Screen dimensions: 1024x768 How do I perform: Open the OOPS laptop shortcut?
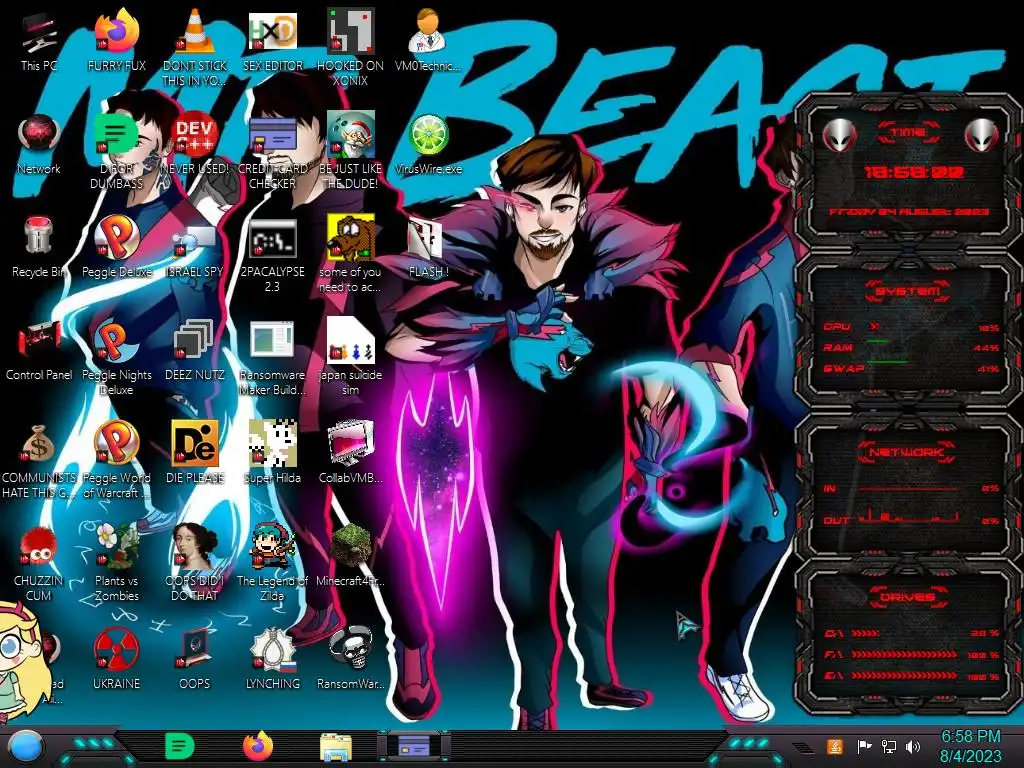(x=195, y=658)
